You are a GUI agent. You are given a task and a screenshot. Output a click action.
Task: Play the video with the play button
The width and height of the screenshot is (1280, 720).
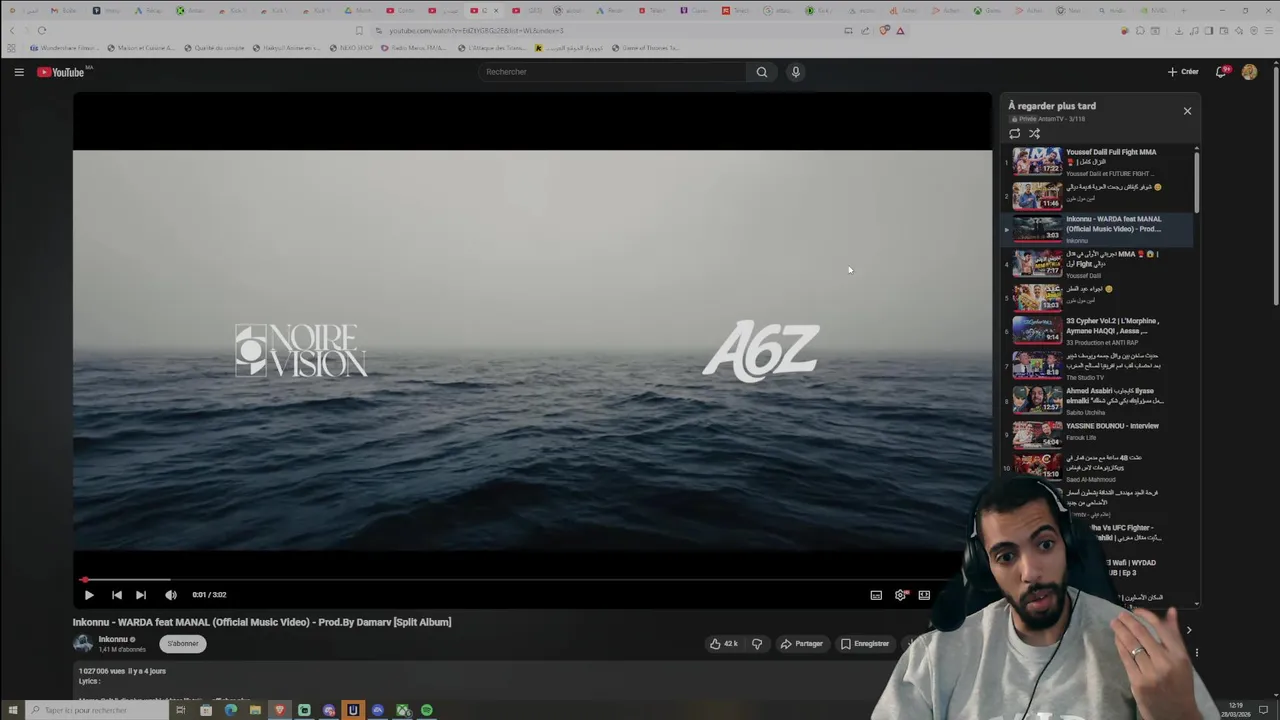[x=89, y=595]
